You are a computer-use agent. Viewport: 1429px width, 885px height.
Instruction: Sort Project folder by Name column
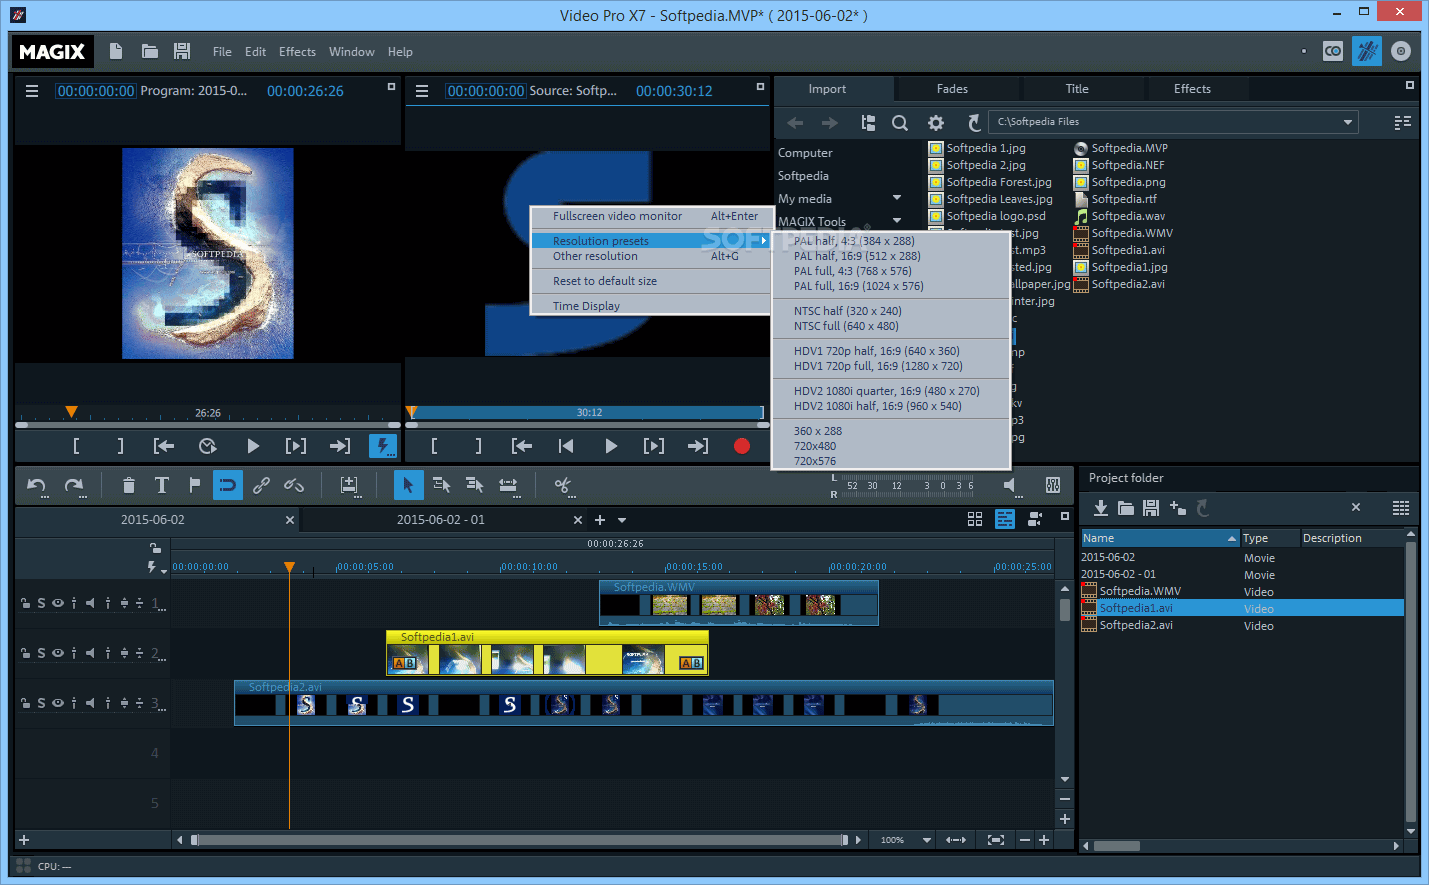point(1159,538)
